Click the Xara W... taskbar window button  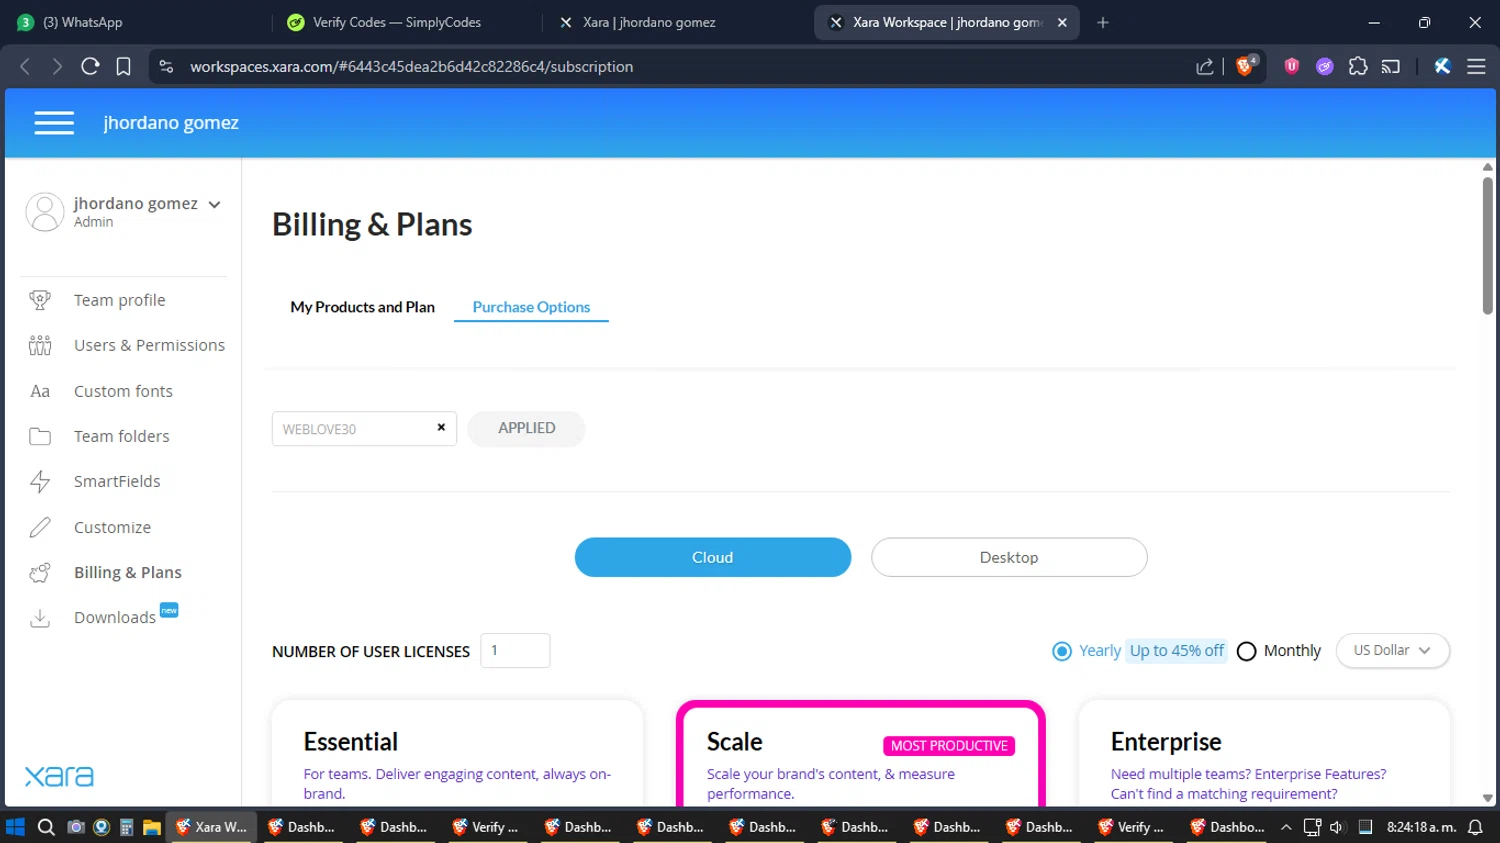click(212, 827)
